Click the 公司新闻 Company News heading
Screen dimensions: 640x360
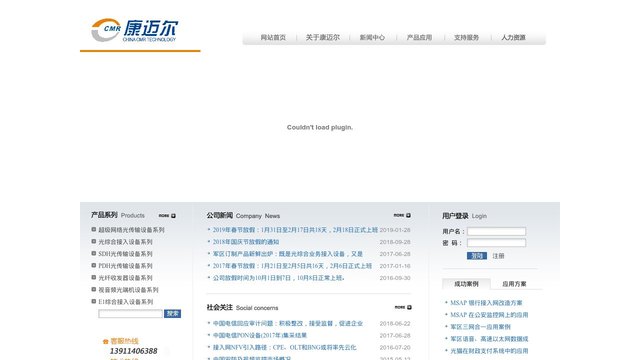pos(243,216)
